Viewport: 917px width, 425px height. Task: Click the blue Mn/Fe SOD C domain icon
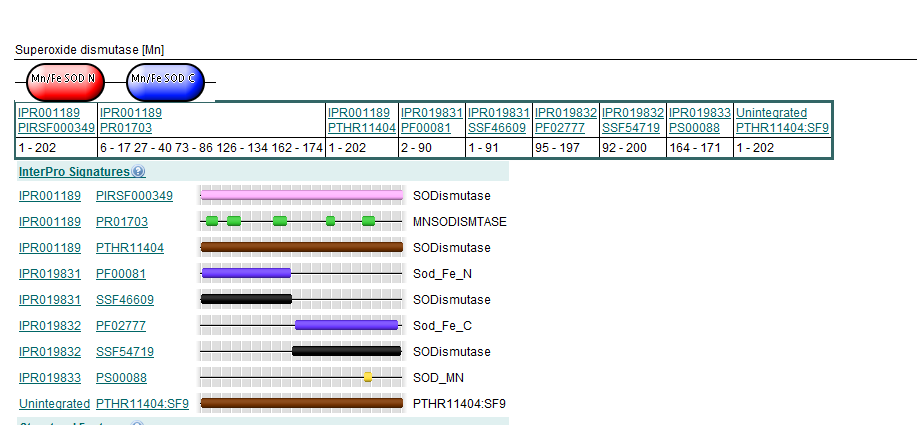click(x=166, y=82)
